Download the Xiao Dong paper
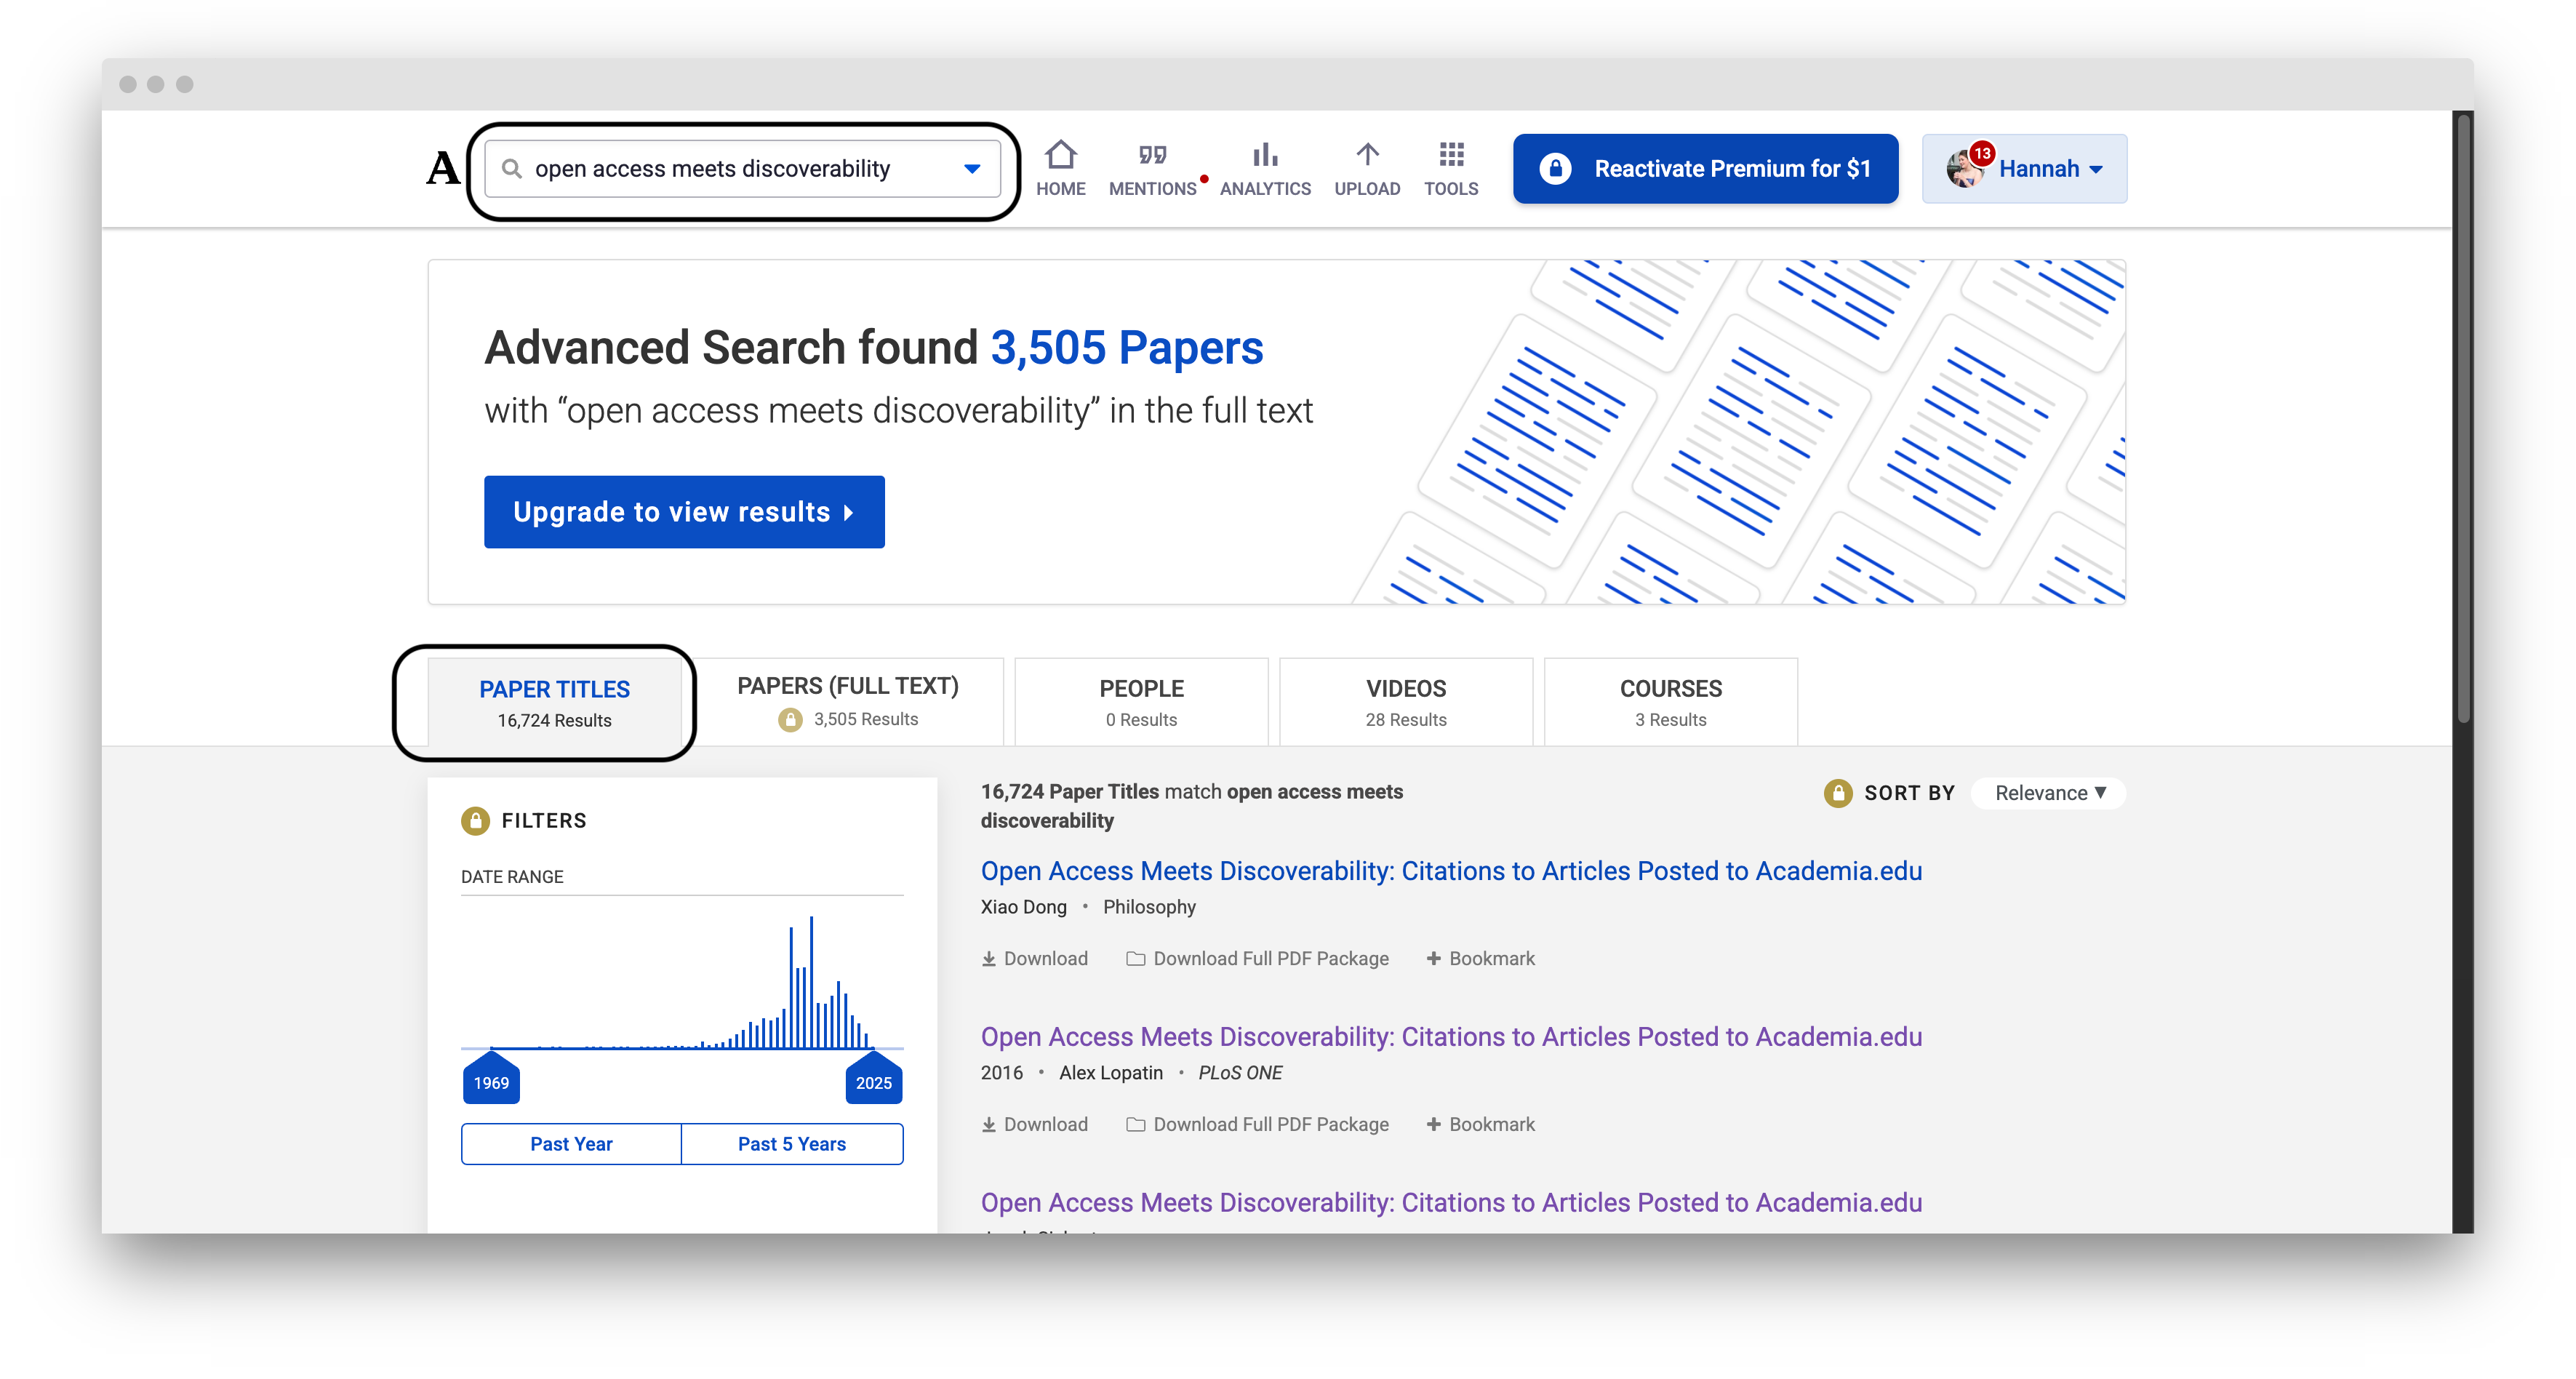The width and height of the screenshot is (2576, 1379). tap(1035, 959)
